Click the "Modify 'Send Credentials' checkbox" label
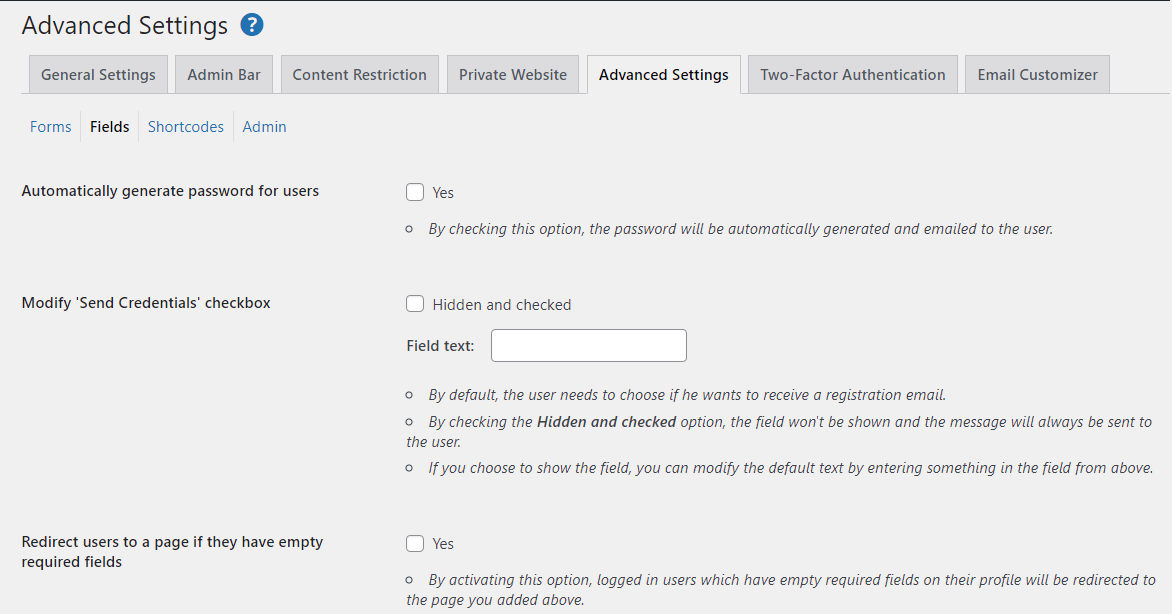 pyautogui.click(x=146, y=303)
